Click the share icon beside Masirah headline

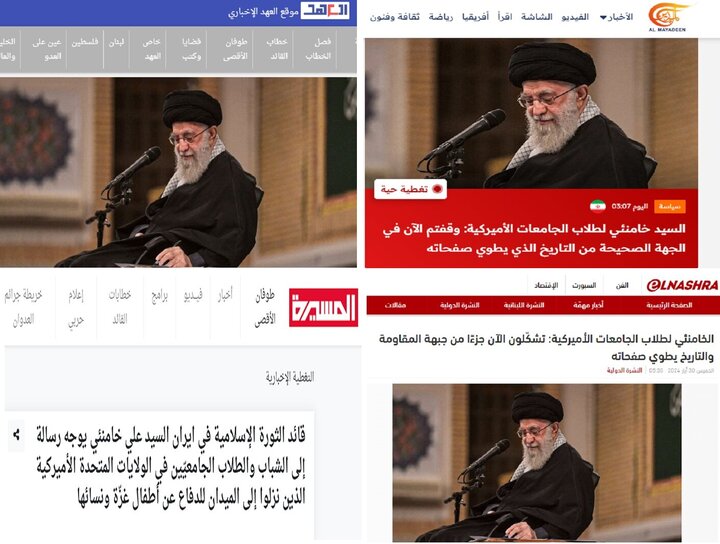pos(17,434)
